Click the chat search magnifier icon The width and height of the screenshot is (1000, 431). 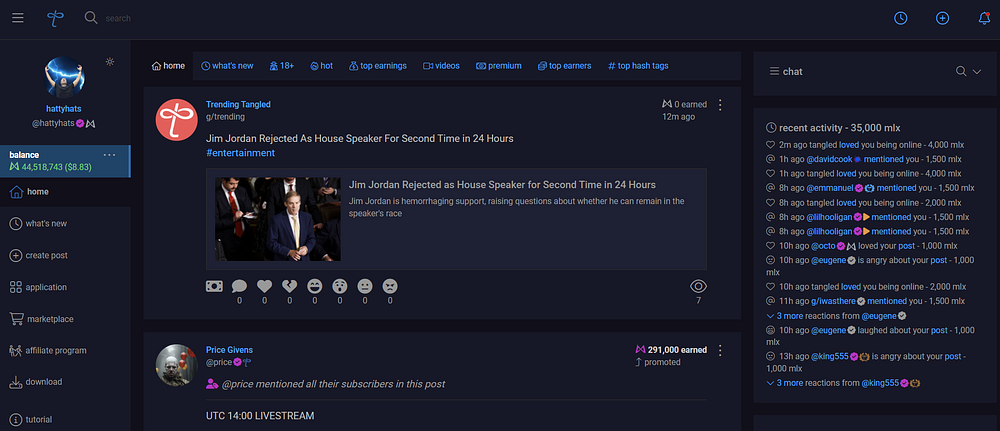pyautogui.click(x=961, y=71)
